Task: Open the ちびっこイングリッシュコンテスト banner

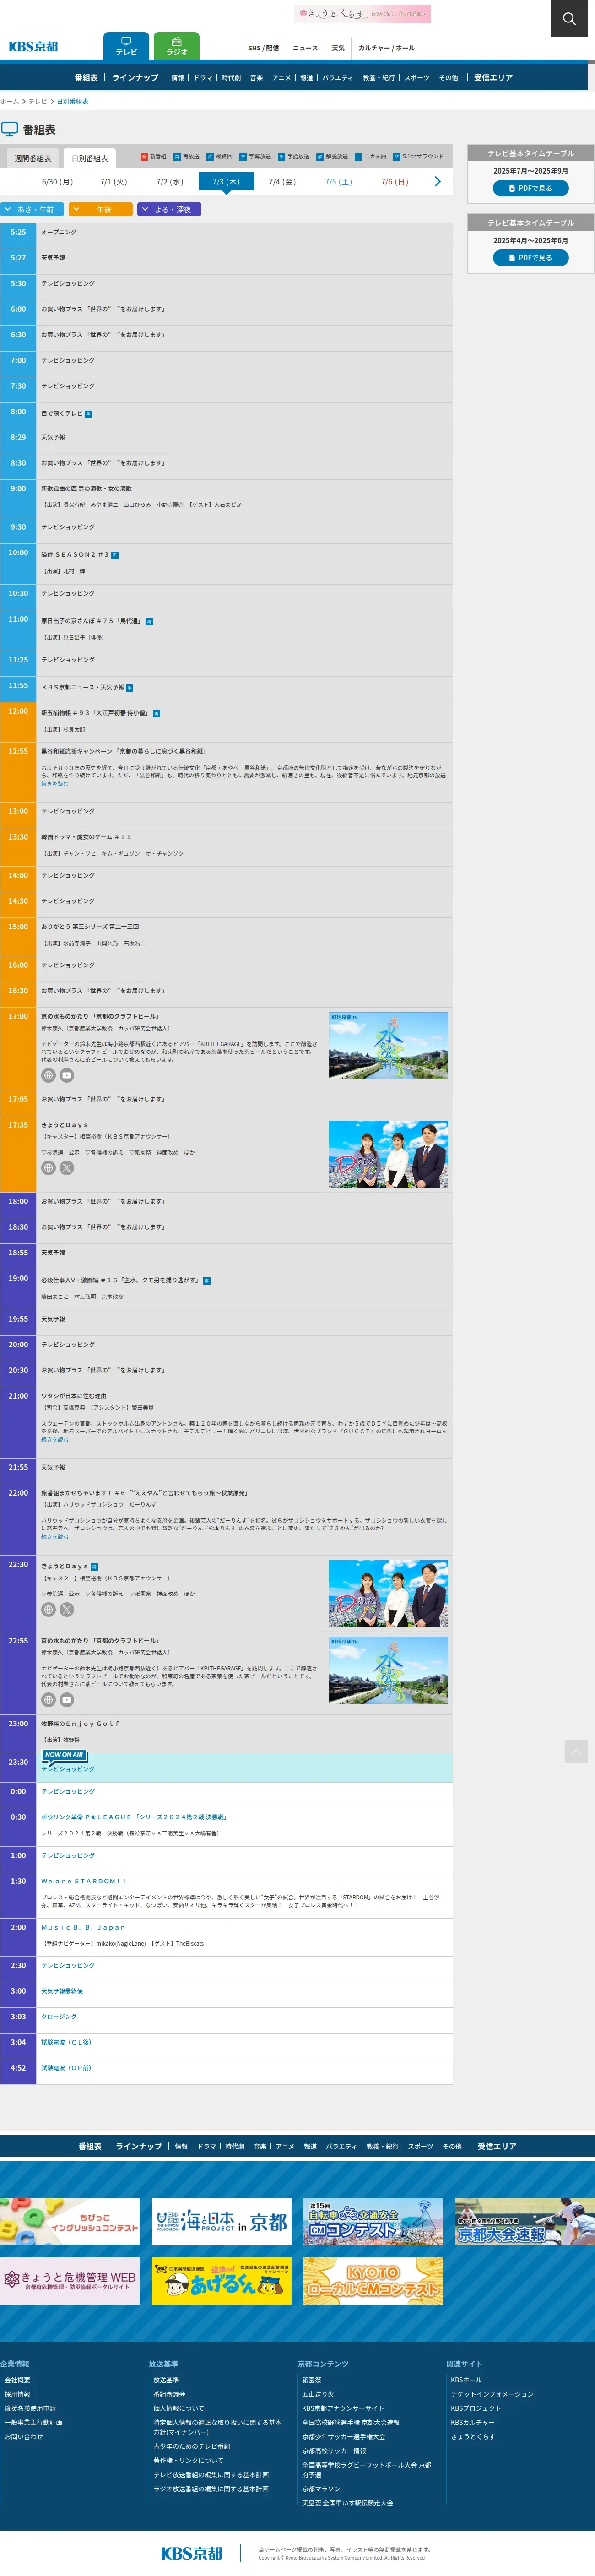Action: click(x=70, y=2221)
